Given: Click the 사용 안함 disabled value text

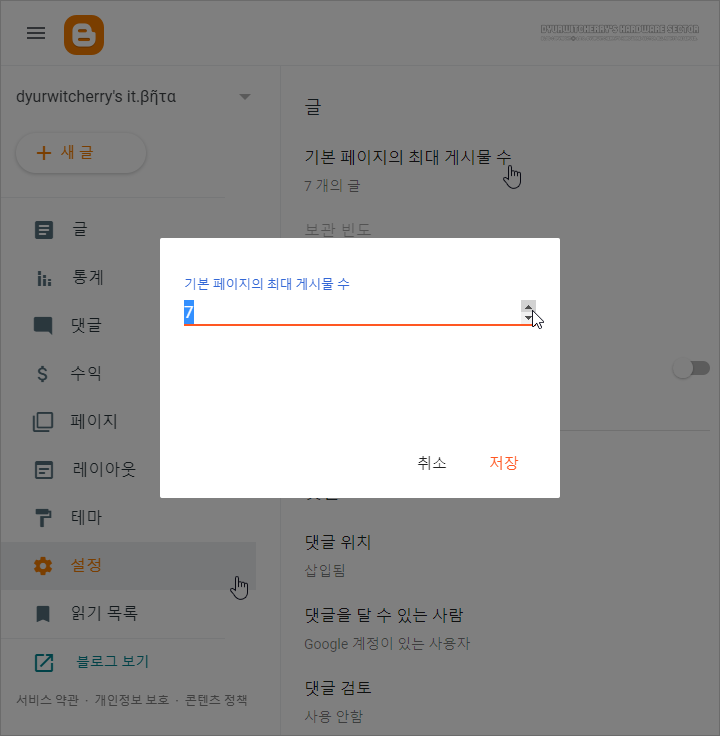Looking at the screenshot, I should (334, 717).
